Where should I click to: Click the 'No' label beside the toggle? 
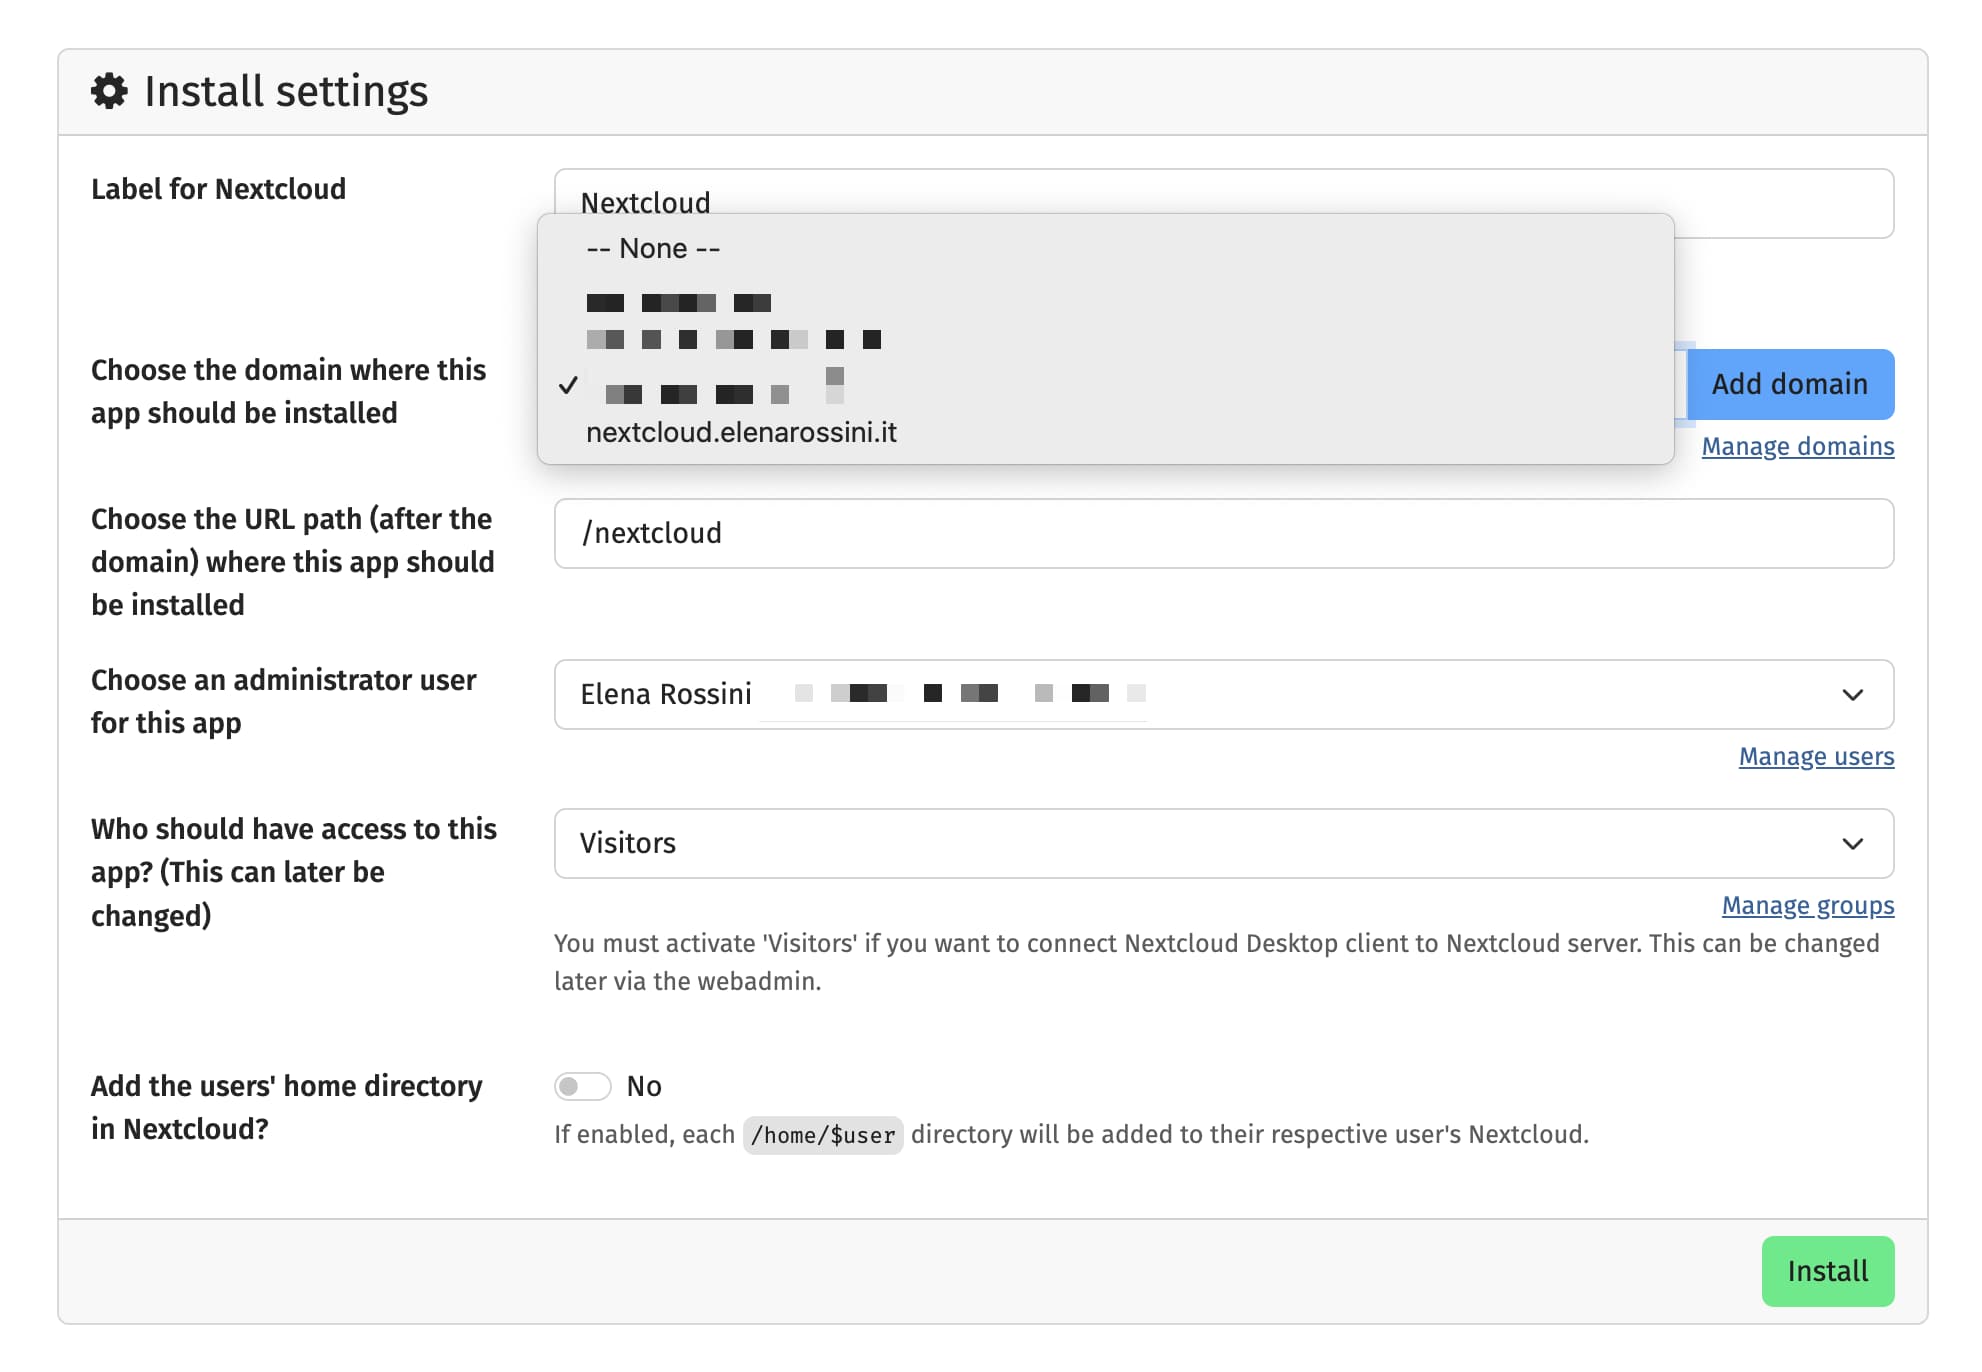(x=646, y=1086)
